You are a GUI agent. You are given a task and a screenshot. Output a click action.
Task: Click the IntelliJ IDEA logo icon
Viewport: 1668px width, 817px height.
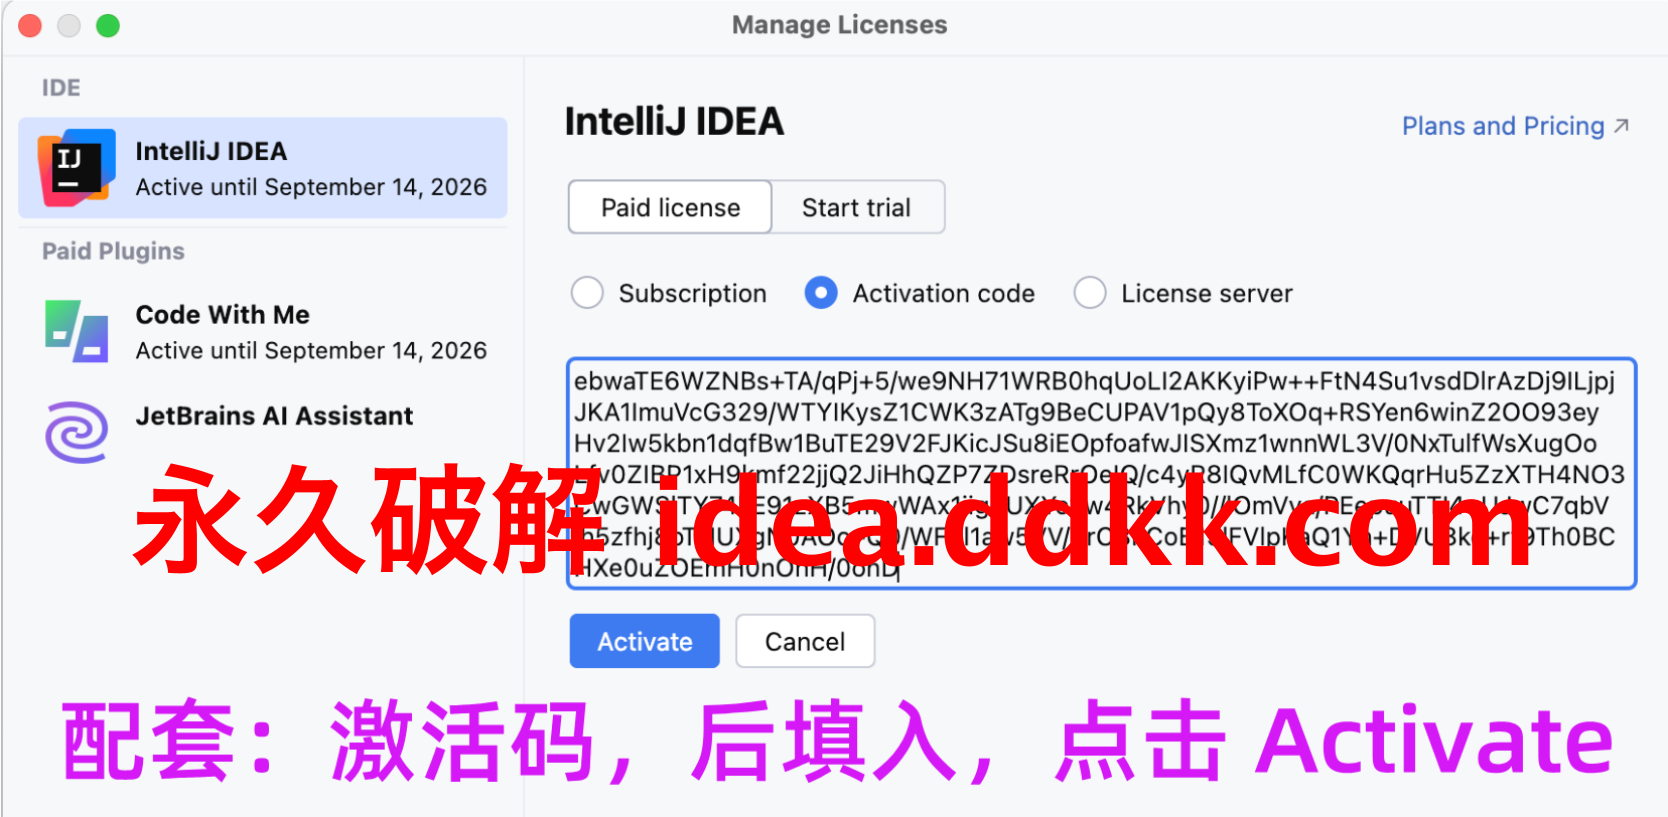[76, 167]
